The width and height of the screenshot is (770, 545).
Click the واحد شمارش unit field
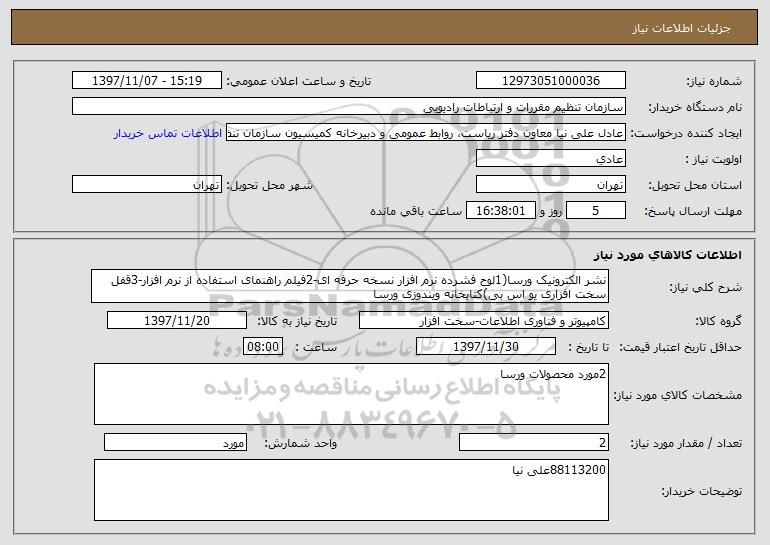(x=175, y=442)
